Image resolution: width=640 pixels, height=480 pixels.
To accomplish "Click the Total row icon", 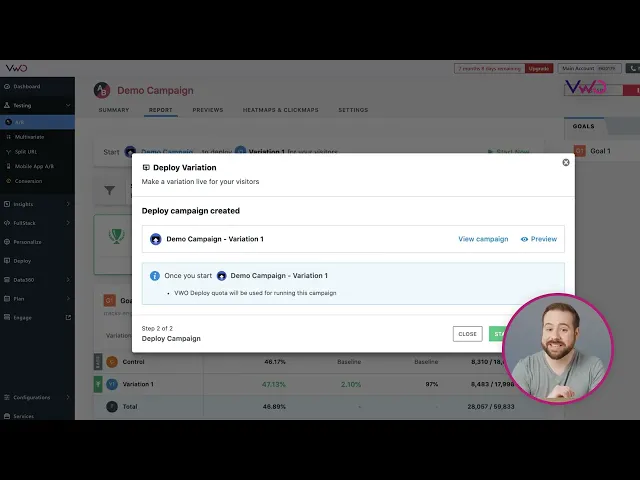I will point(112,407).
